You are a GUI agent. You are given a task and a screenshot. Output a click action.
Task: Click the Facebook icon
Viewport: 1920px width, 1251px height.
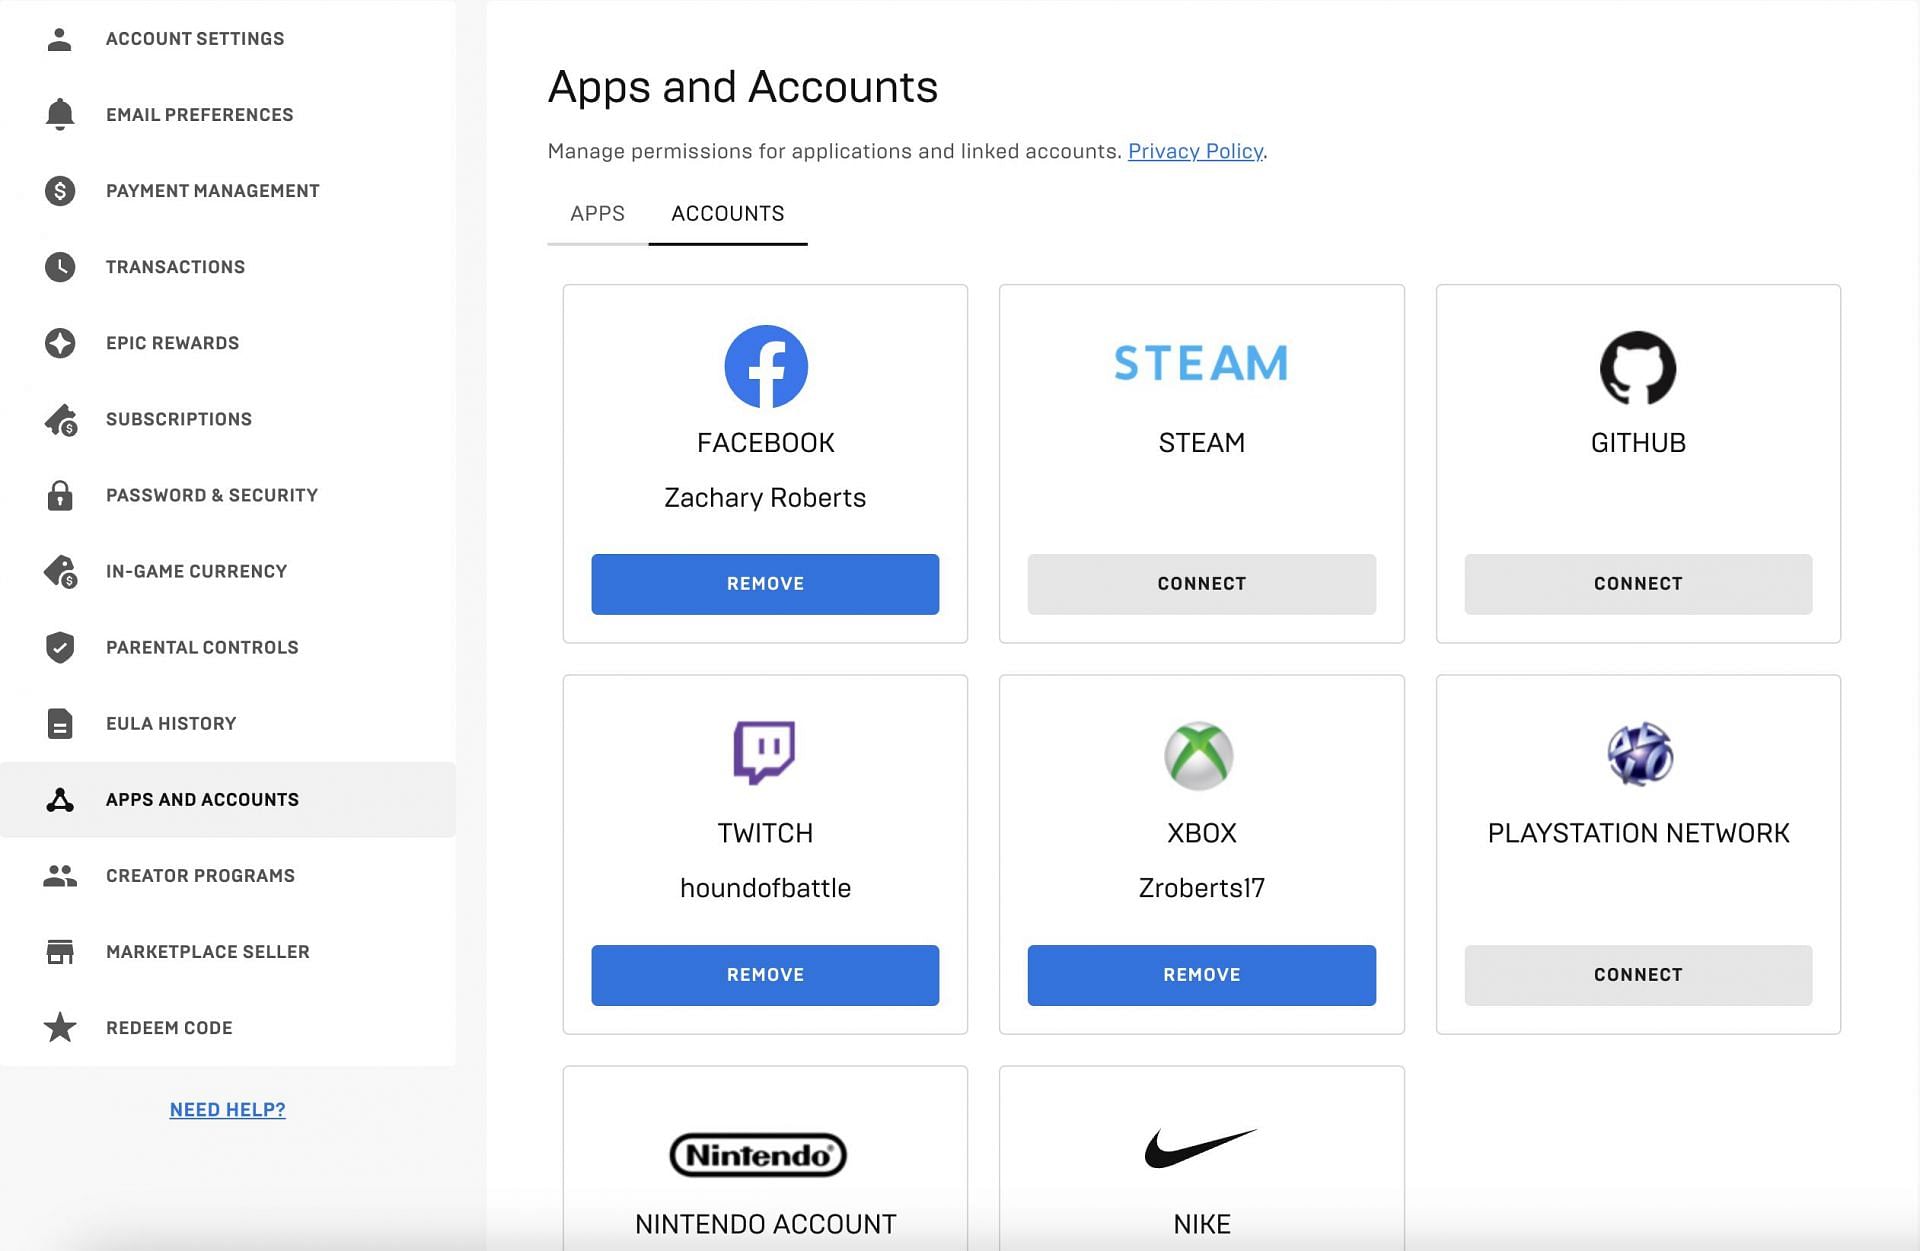point(764,365)
